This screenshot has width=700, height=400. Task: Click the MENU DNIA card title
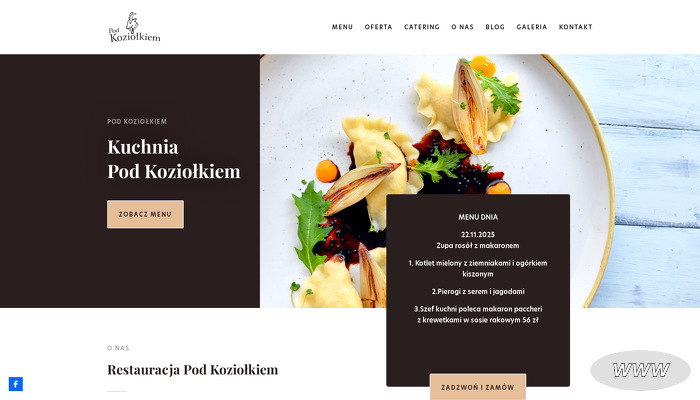point(478,217)
